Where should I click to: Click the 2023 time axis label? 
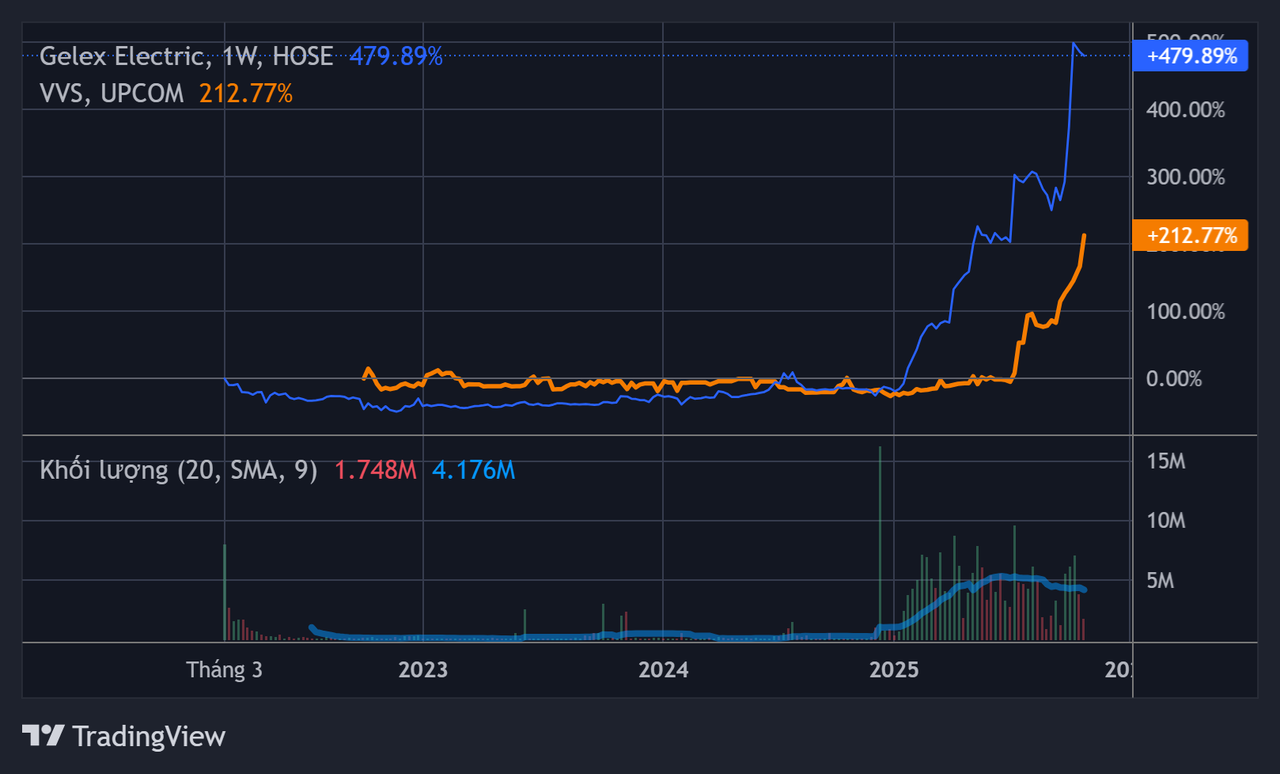(x=423, y=669)
